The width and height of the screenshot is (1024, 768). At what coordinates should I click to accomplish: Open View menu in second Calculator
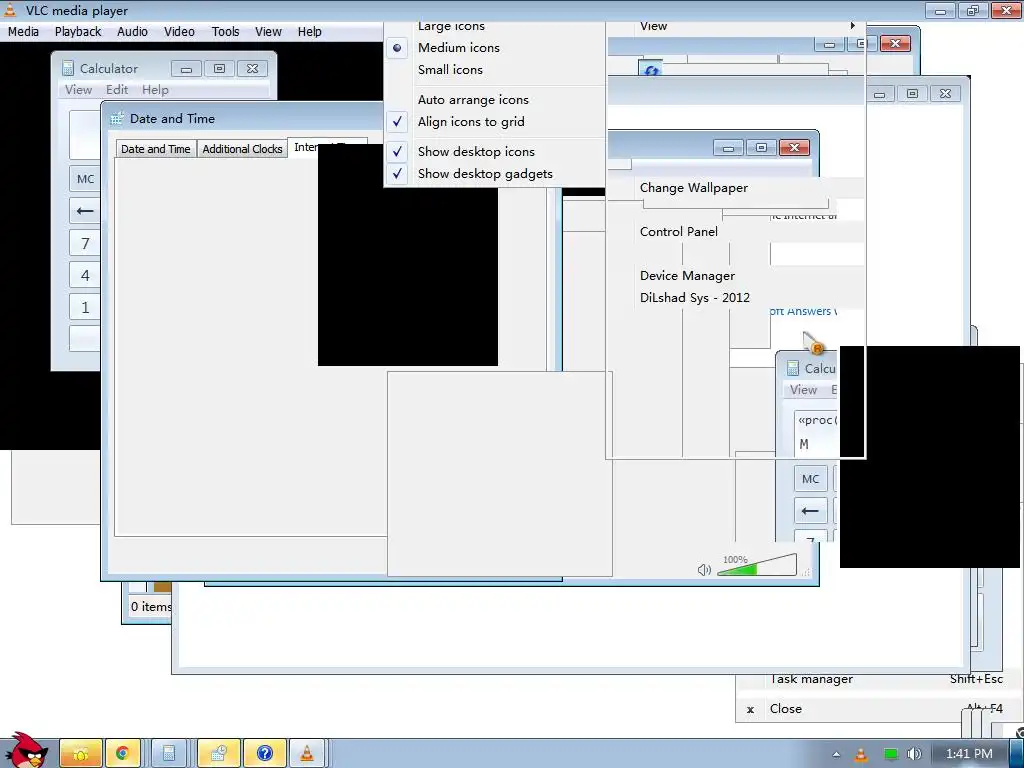click(x=803, y=390)
